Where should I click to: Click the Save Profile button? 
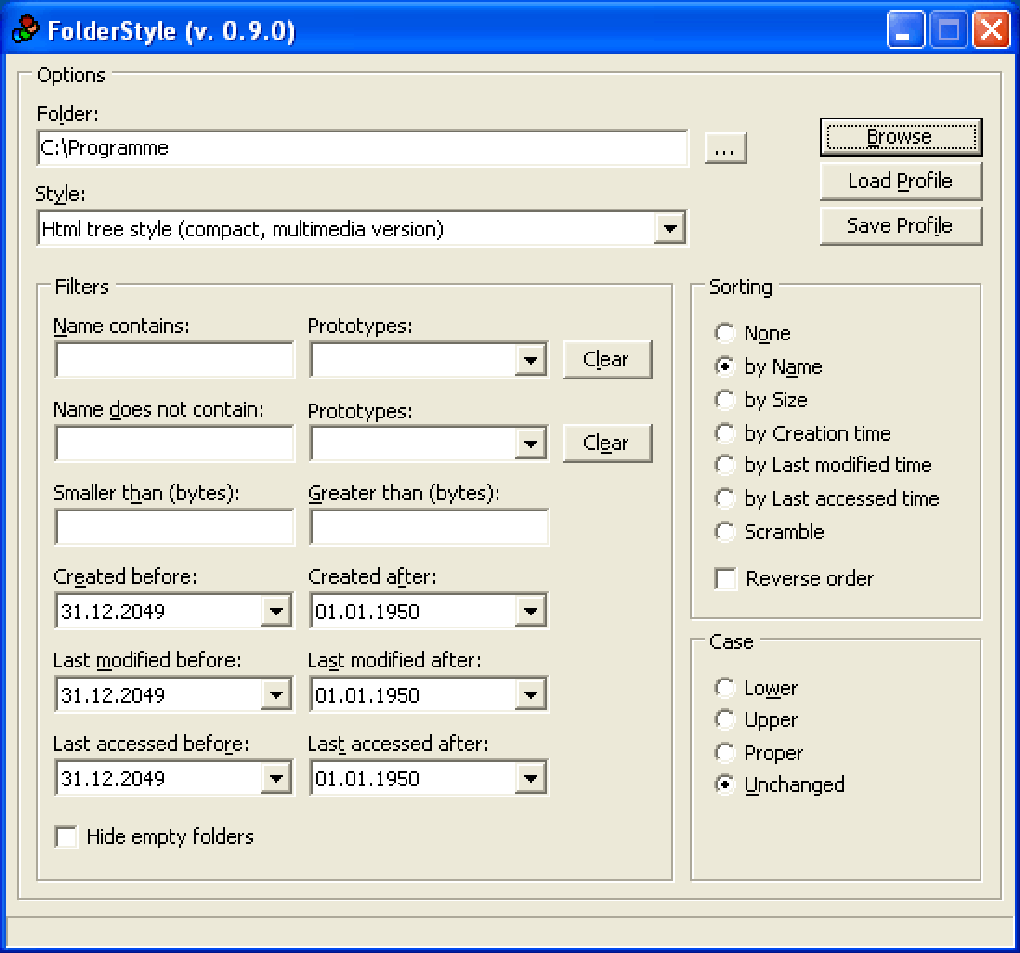(x=901, y=226)
